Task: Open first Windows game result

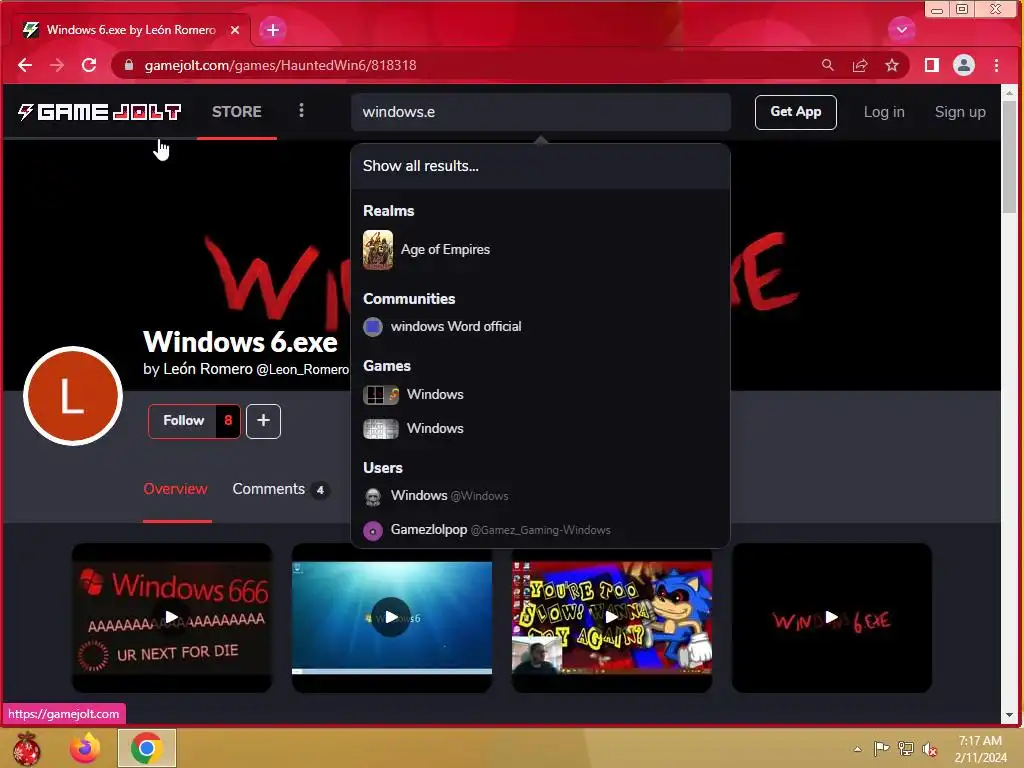Action: pos(541,394)
